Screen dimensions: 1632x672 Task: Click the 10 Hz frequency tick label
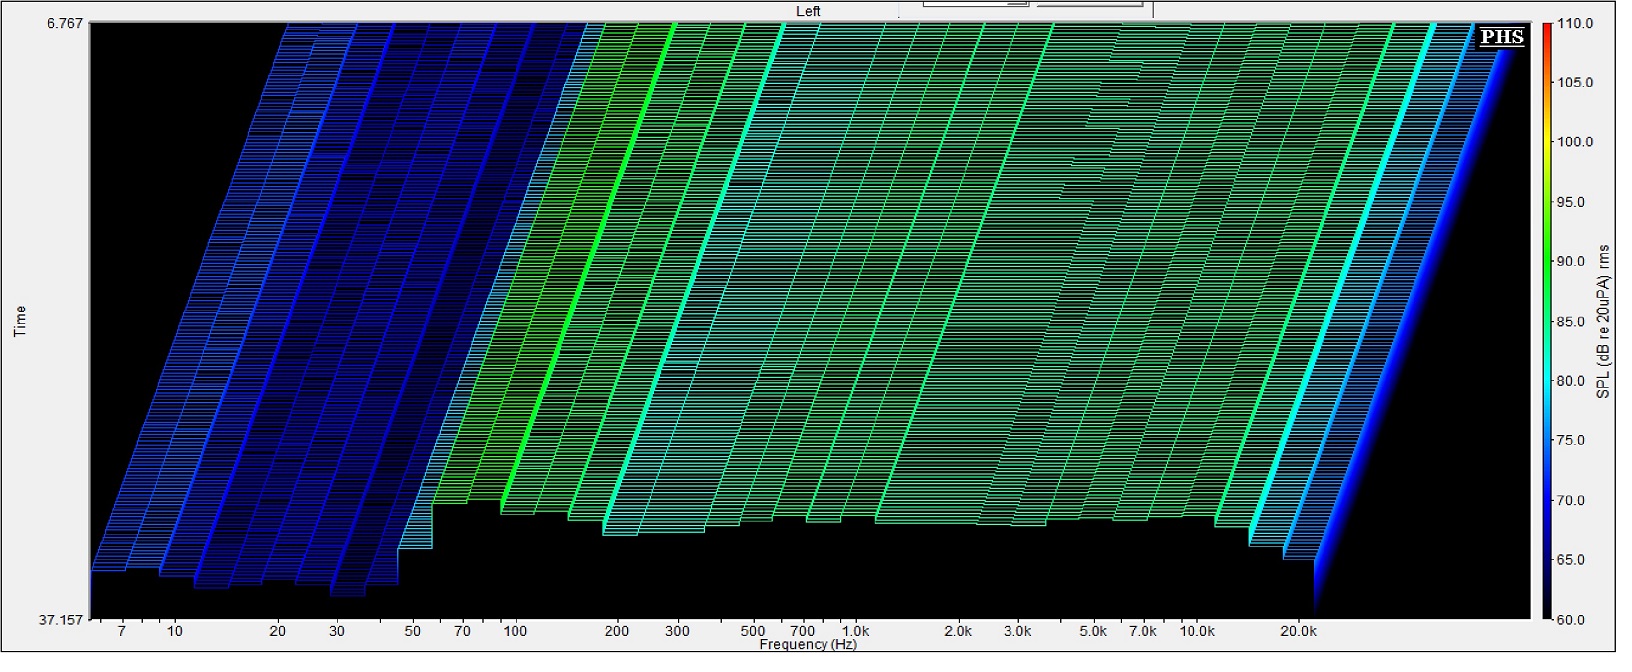[175, 632]
